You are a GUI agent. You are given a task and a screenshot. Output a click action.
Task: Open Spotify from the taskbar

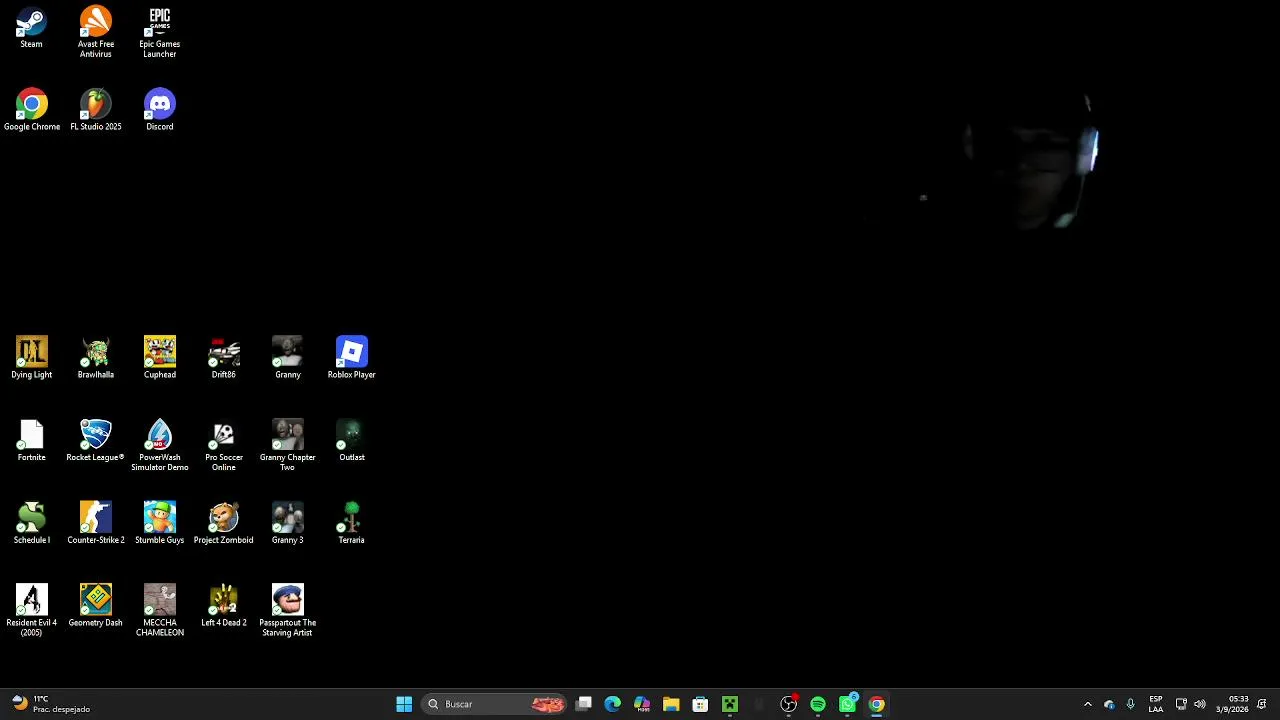818,704
